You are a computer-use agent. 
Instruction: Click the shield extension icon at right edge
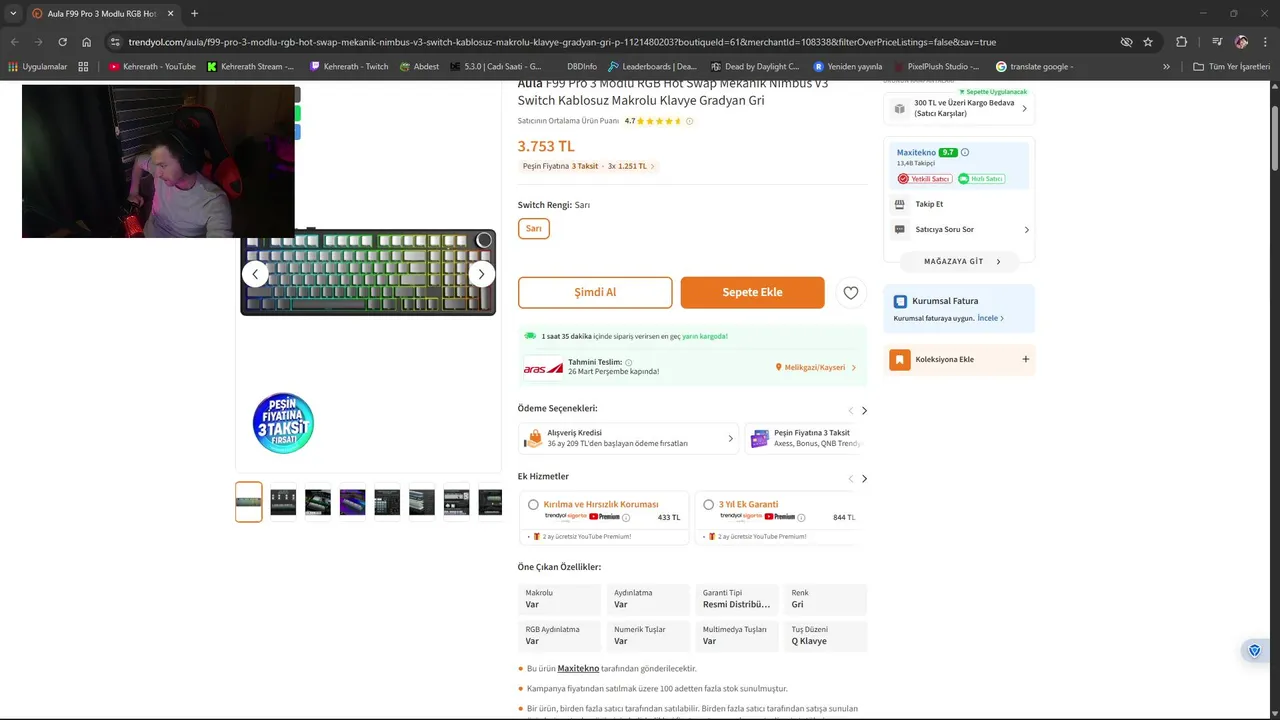pos(1254,651)
